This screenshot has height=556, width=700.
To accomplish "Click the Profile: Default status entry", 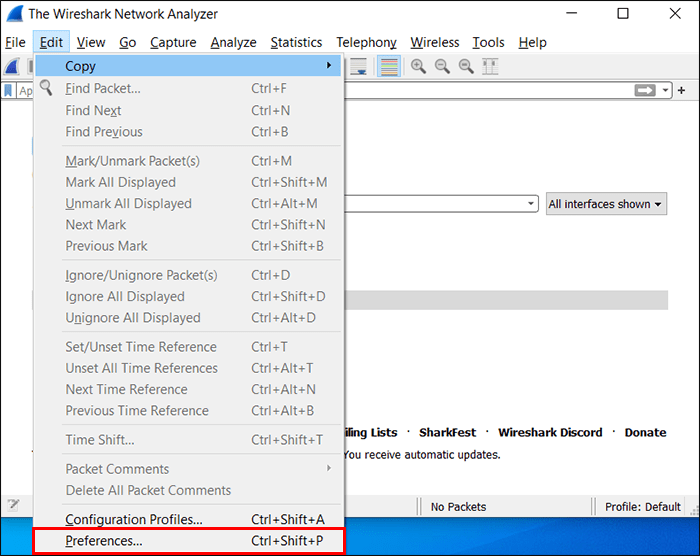I will click(x=642, y=507).
